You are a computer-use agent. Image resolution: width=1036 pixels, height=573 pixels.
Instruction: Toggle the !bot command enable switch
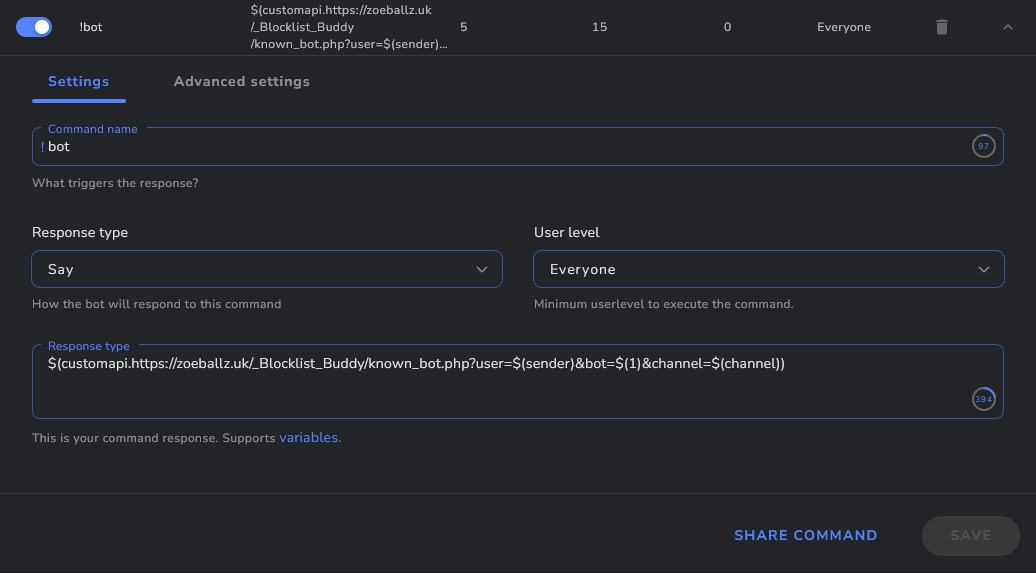[x=34, y=27]
